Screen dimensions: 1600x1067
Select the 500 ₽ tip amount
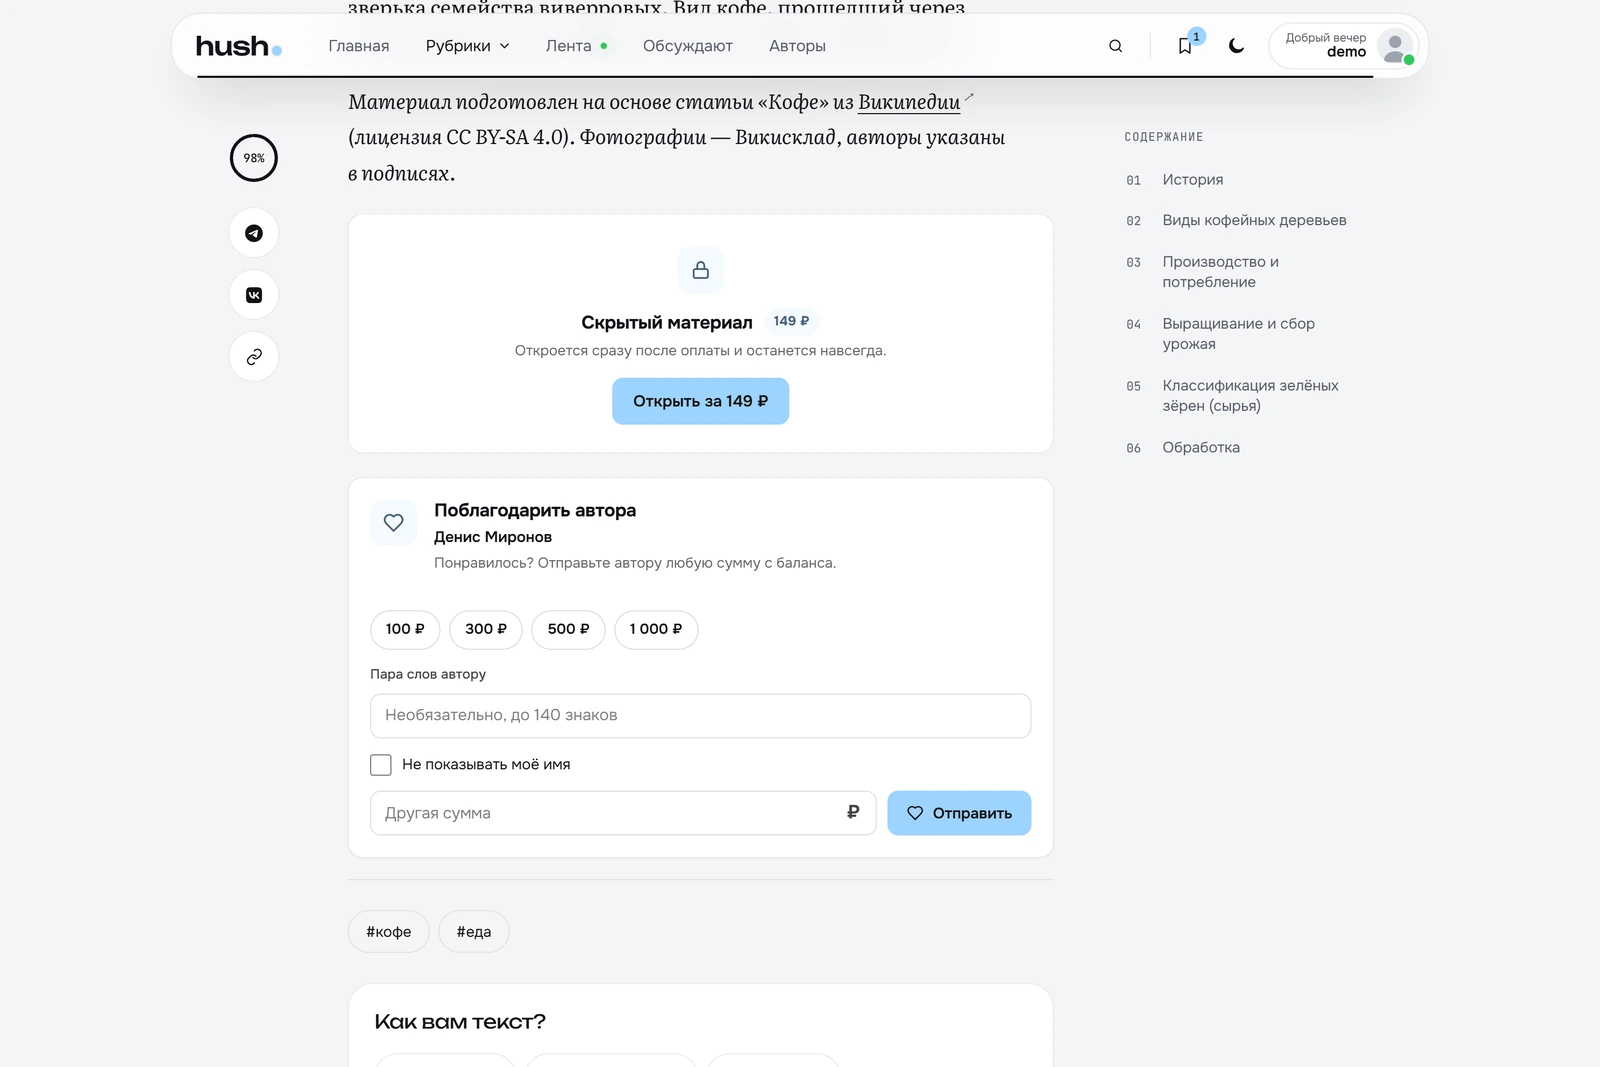pos(568,629)
